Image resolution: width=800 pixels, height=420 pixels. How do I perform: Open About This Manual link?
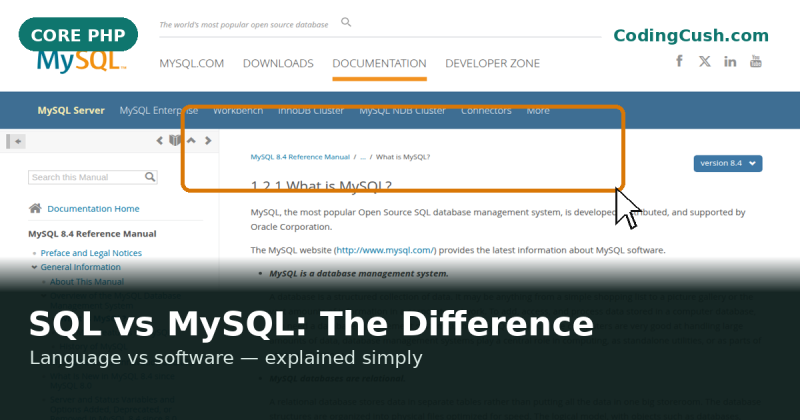[87, 282]
